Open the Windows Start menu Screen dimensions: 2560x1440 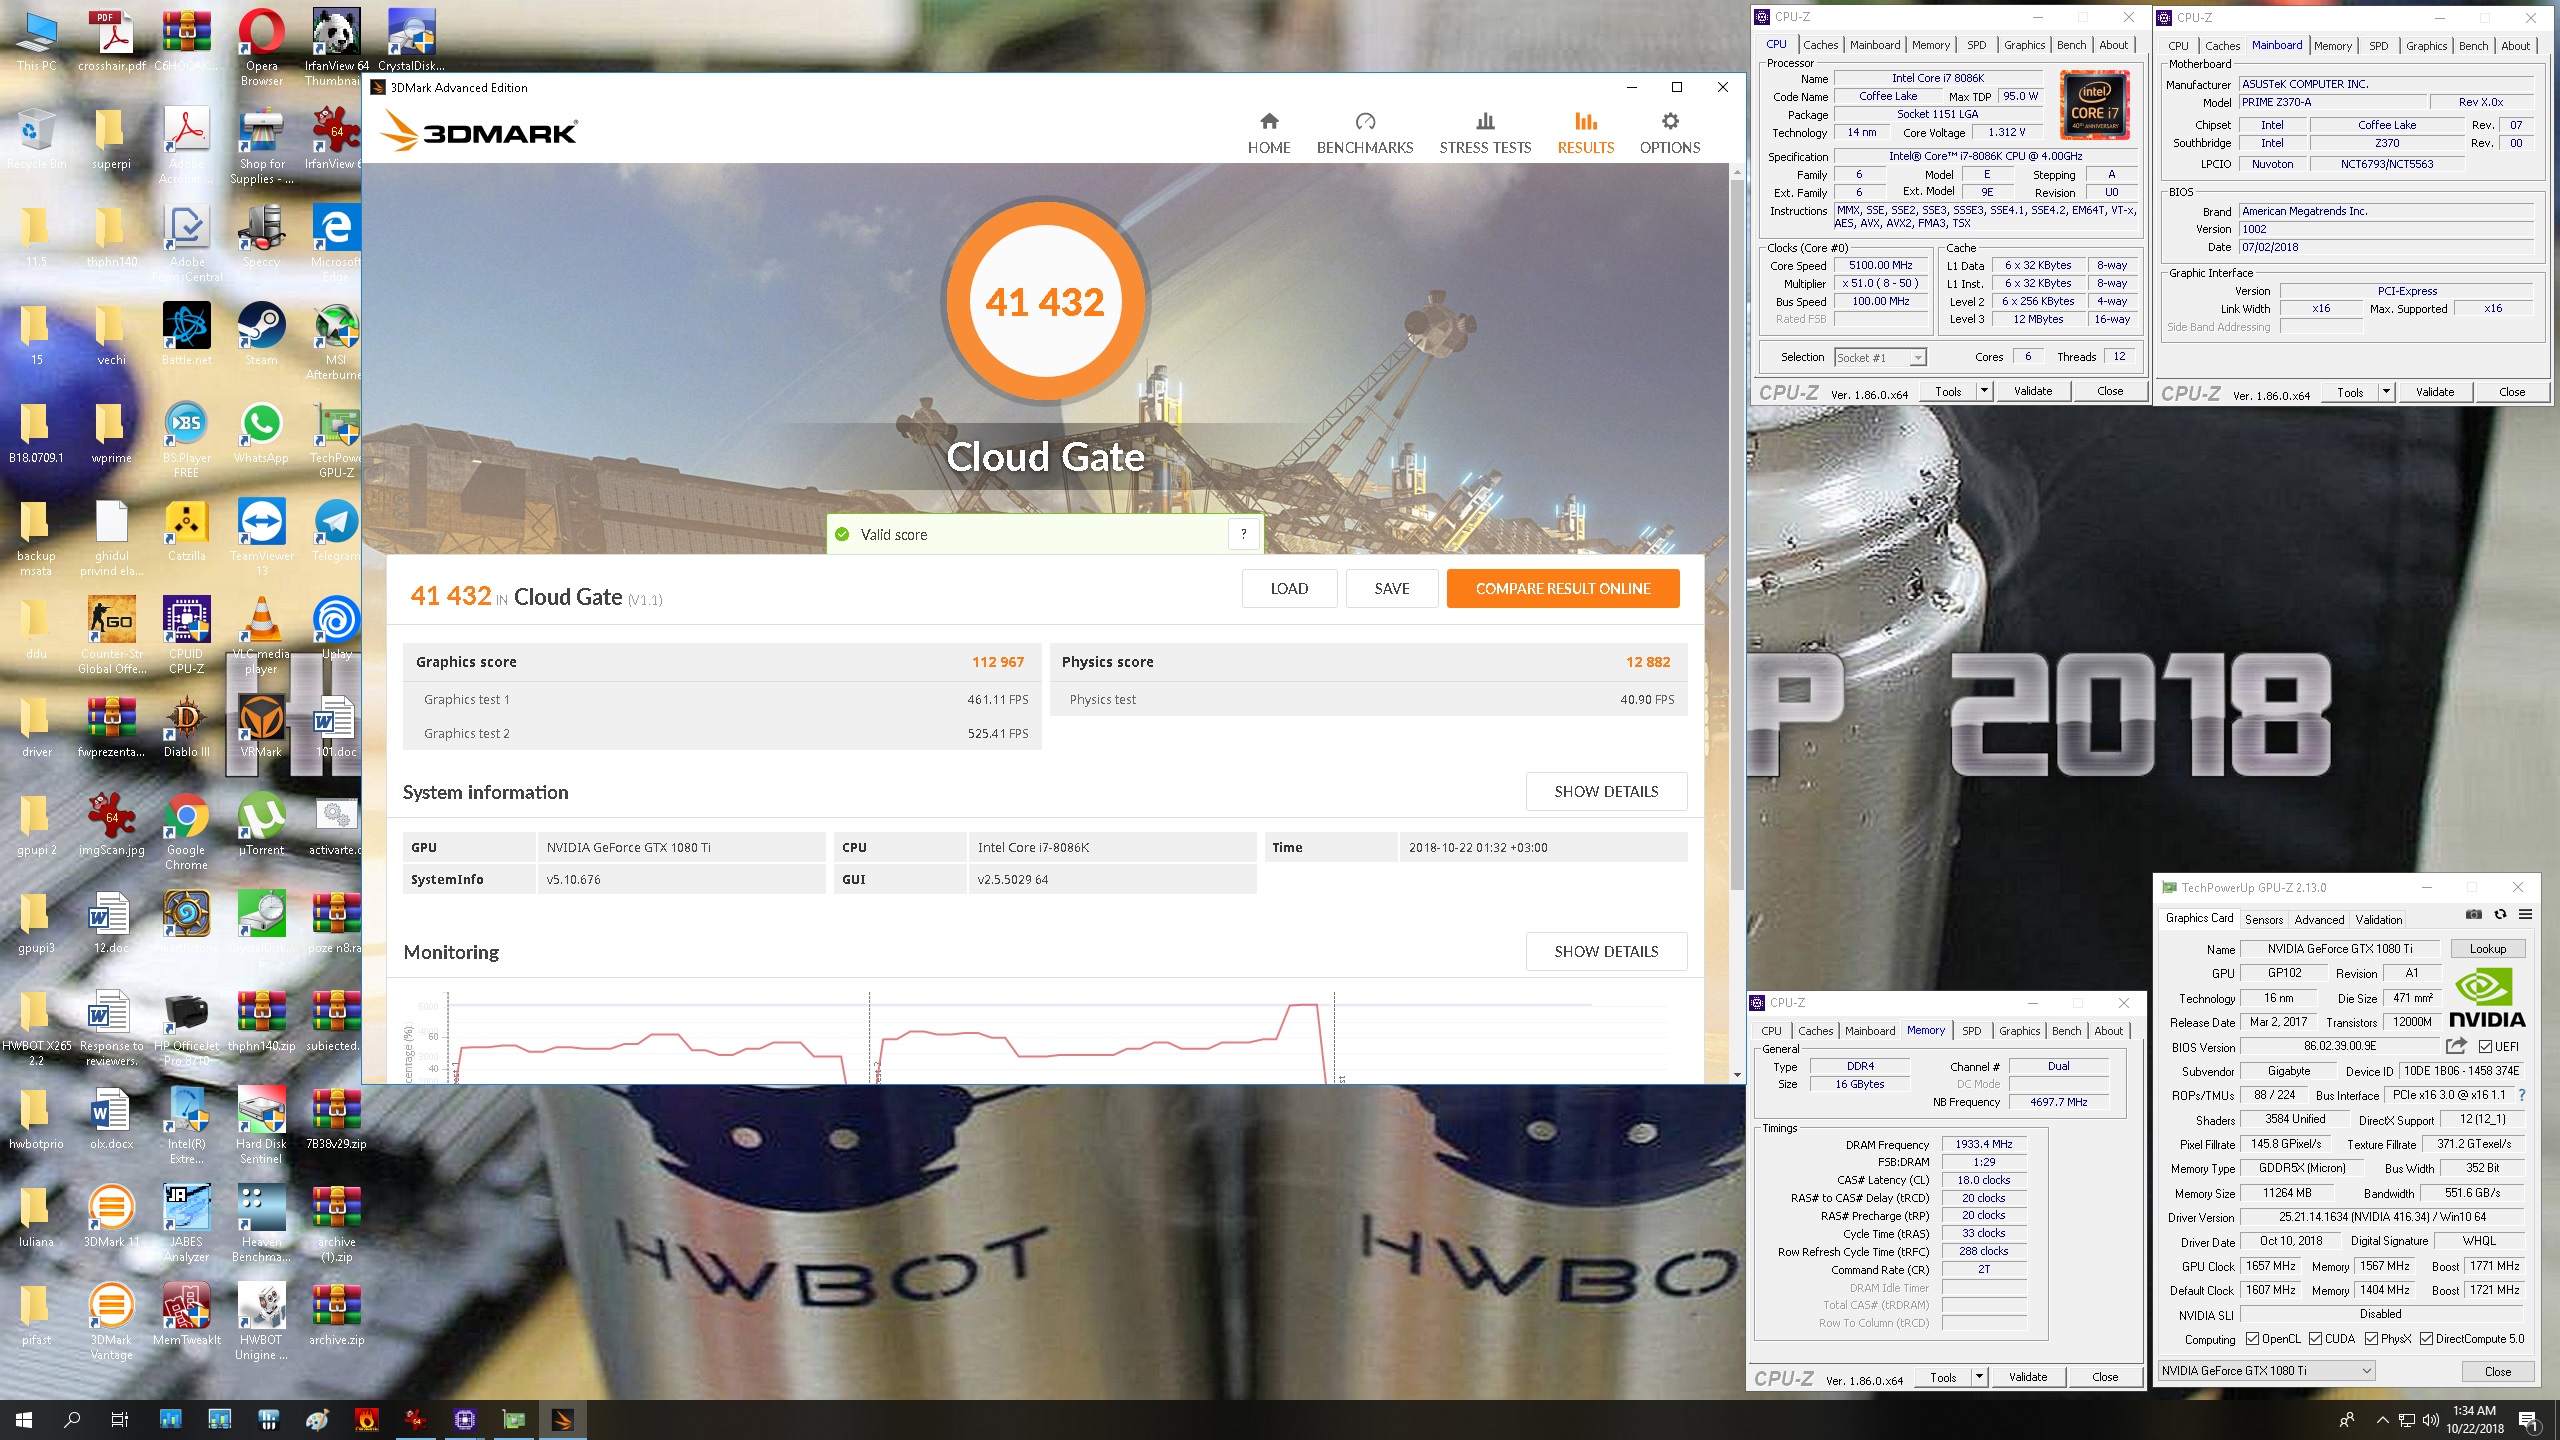[x=24, y=1419]
